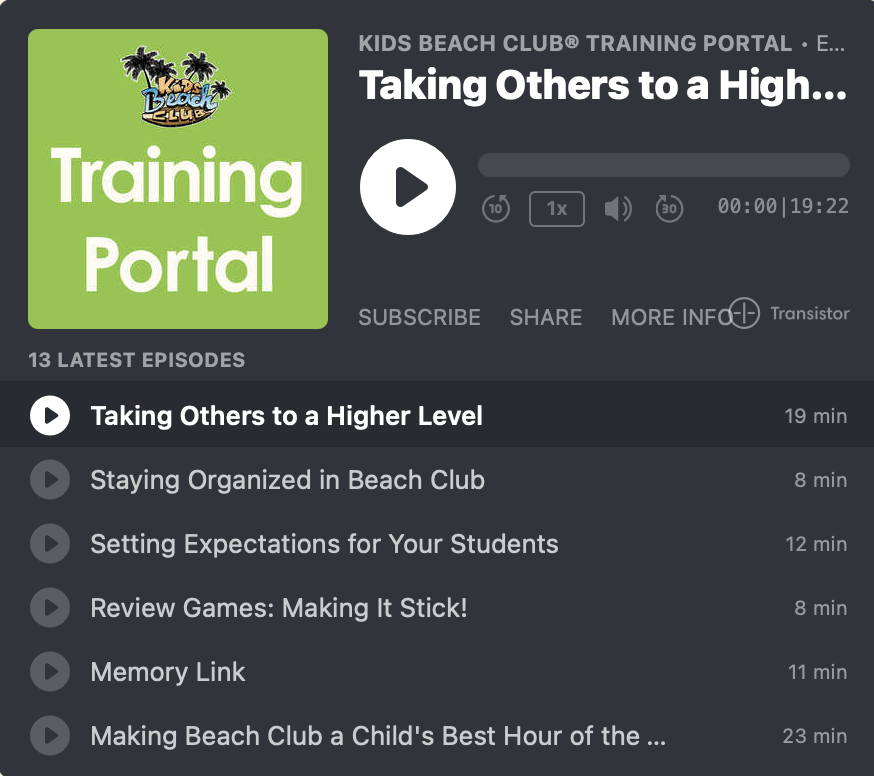Open the Share options
874x776 pixels.
[x=546, y=317]
